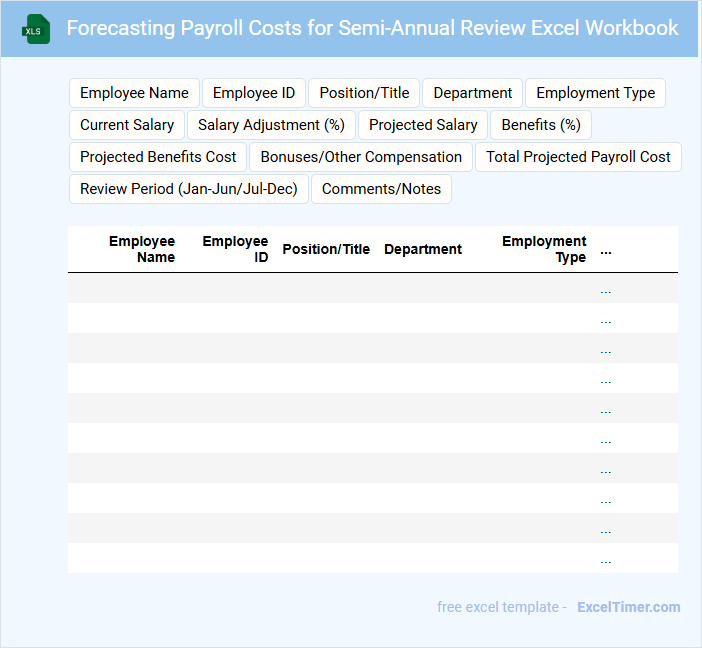Select the Projected Benefits Cost tag
Image resolution: width=702 pixels, height=648 pixels.
[158, 157]
